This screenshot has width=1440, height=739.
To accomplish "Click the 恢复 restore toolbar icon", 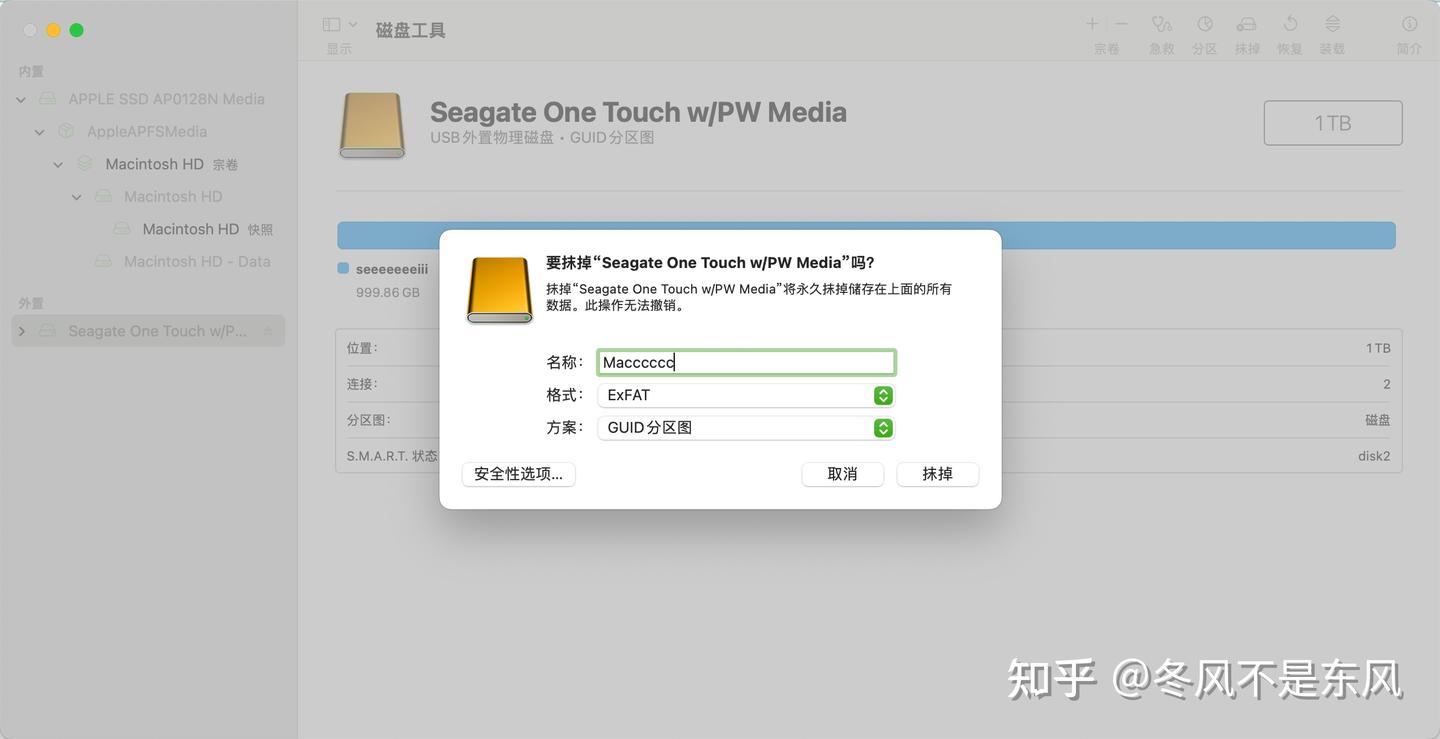I will (x=1290, y=24).
